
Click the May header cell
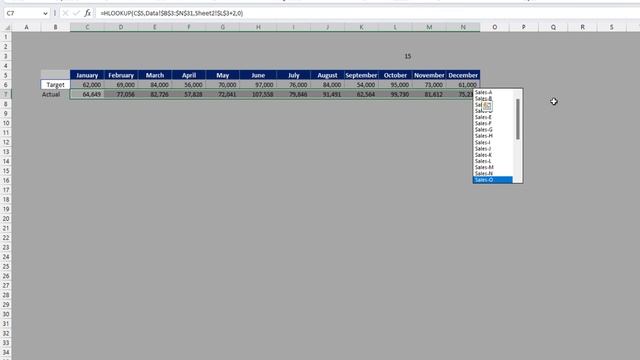[222, 75]
